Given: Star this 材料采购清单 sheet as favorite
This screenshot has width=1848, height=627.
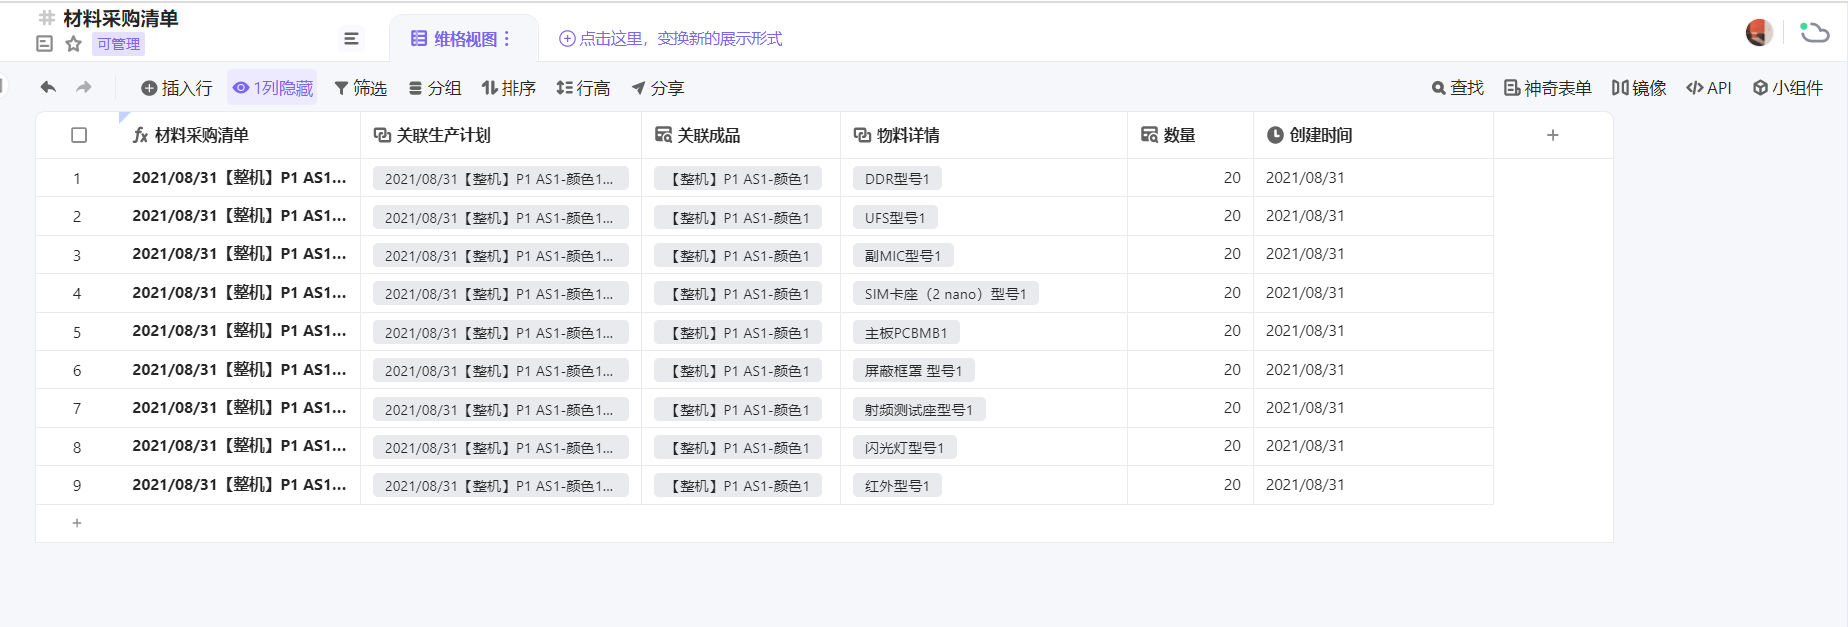Looking at the screenshot, I should tap(73, 44).
